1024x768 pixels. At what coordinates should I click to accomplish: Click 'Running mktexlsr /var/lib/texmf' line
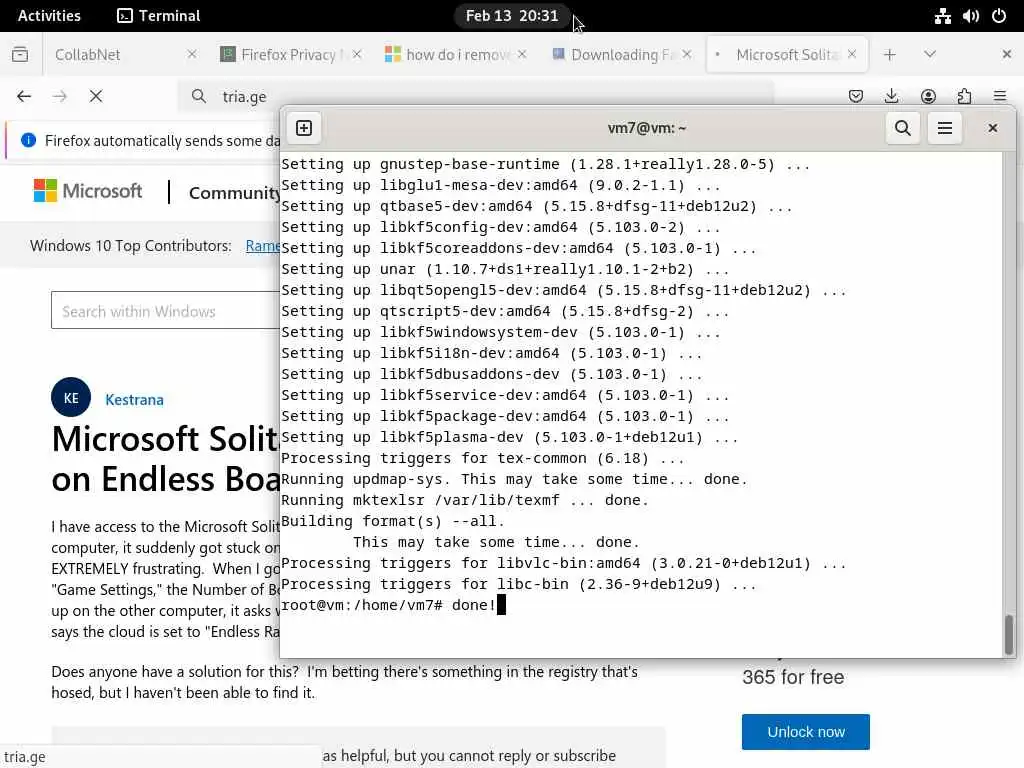465,500
